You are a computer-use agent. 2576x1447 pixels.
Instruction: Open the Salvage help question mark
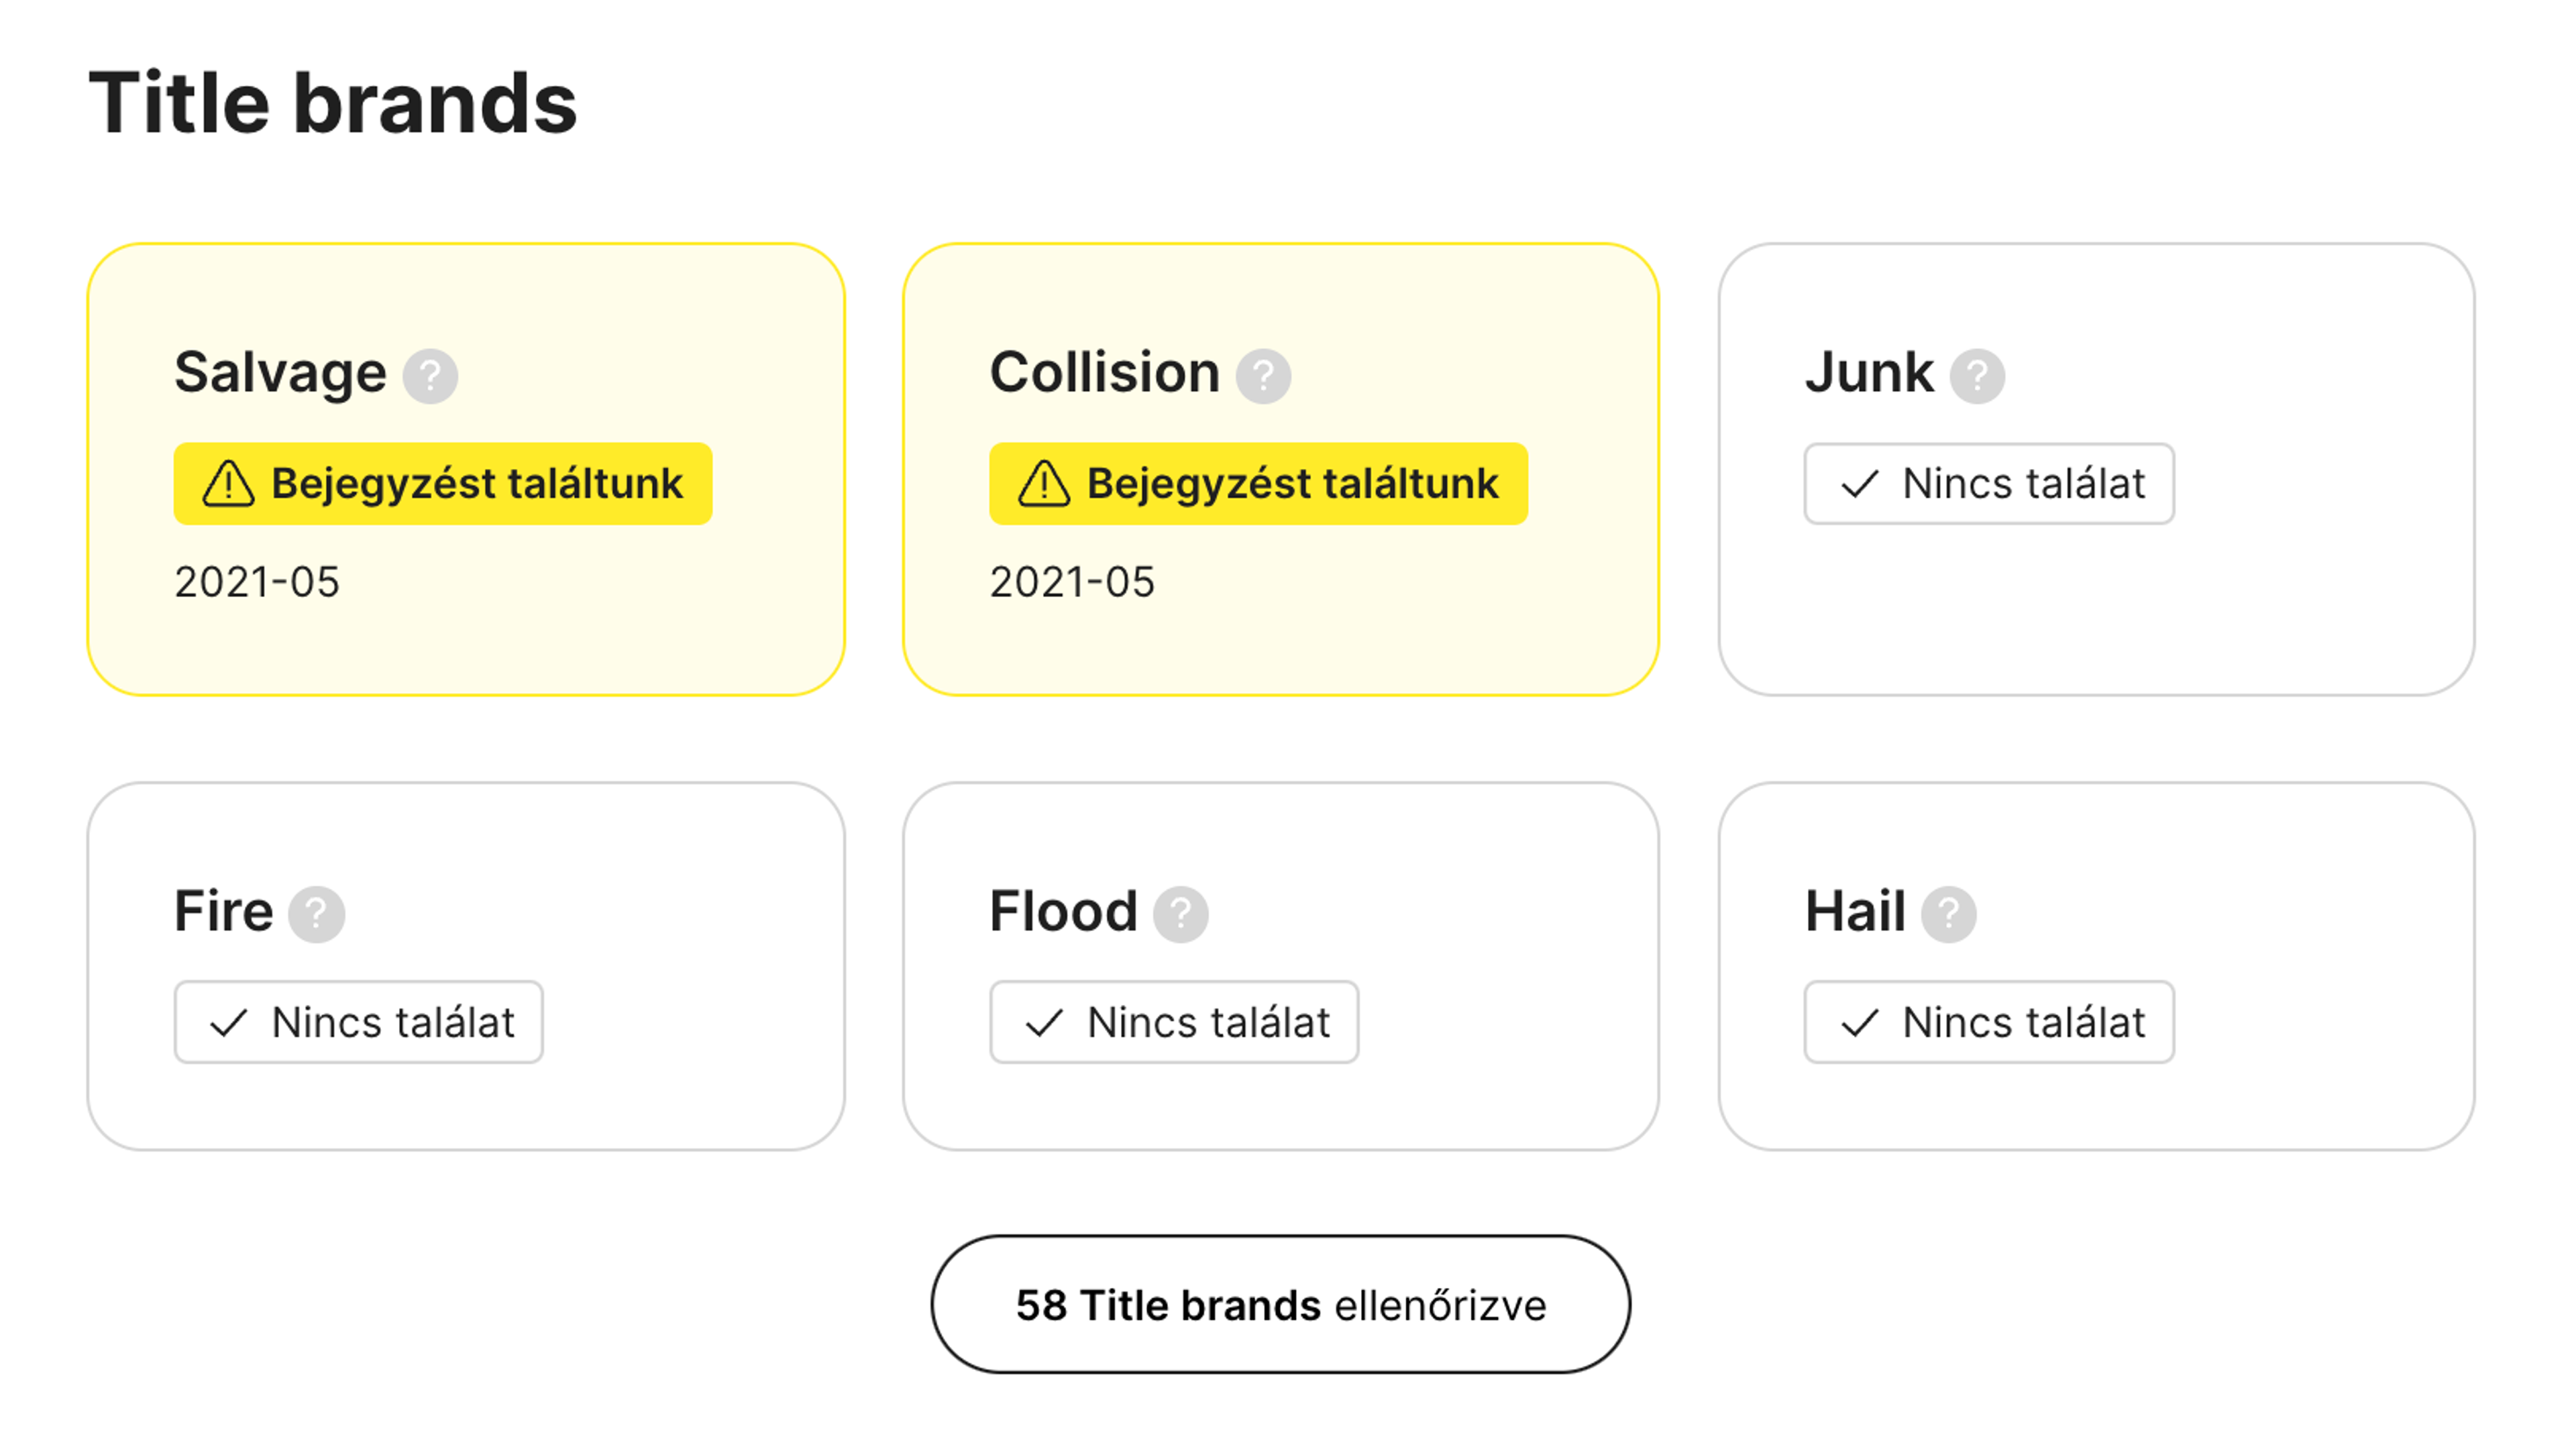click(x=430, y=376)
